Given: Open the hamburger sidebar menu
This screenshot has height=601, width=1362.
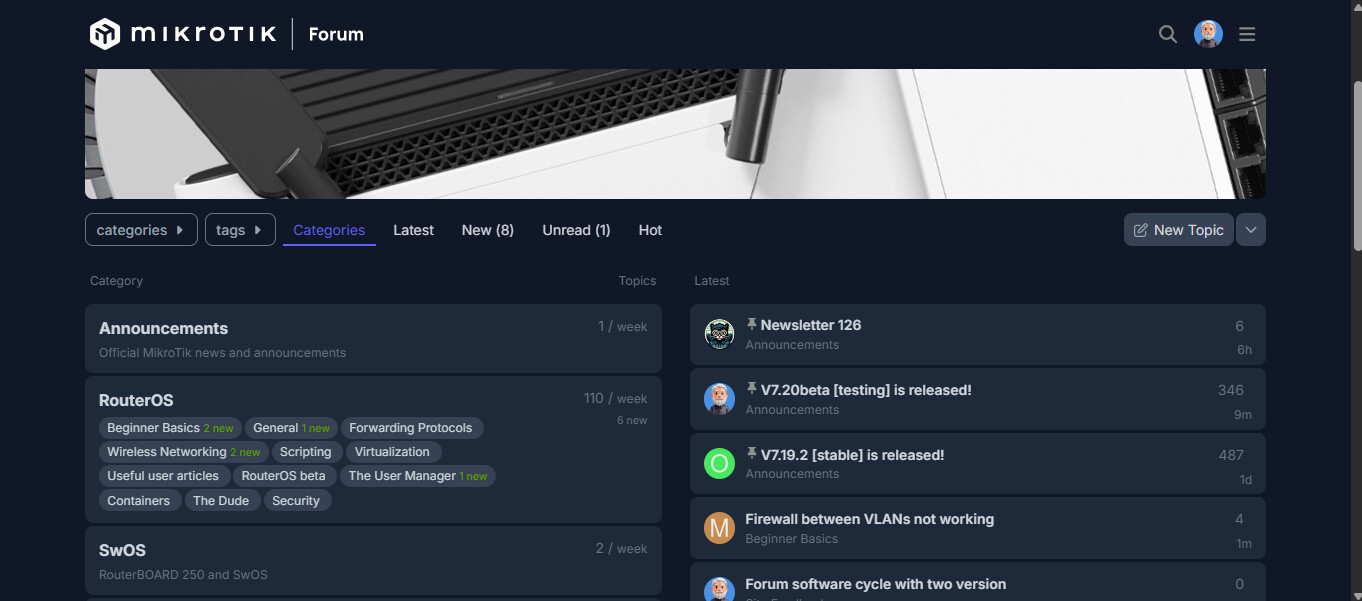Looking at the screenshot, I should coord(1247,34).
